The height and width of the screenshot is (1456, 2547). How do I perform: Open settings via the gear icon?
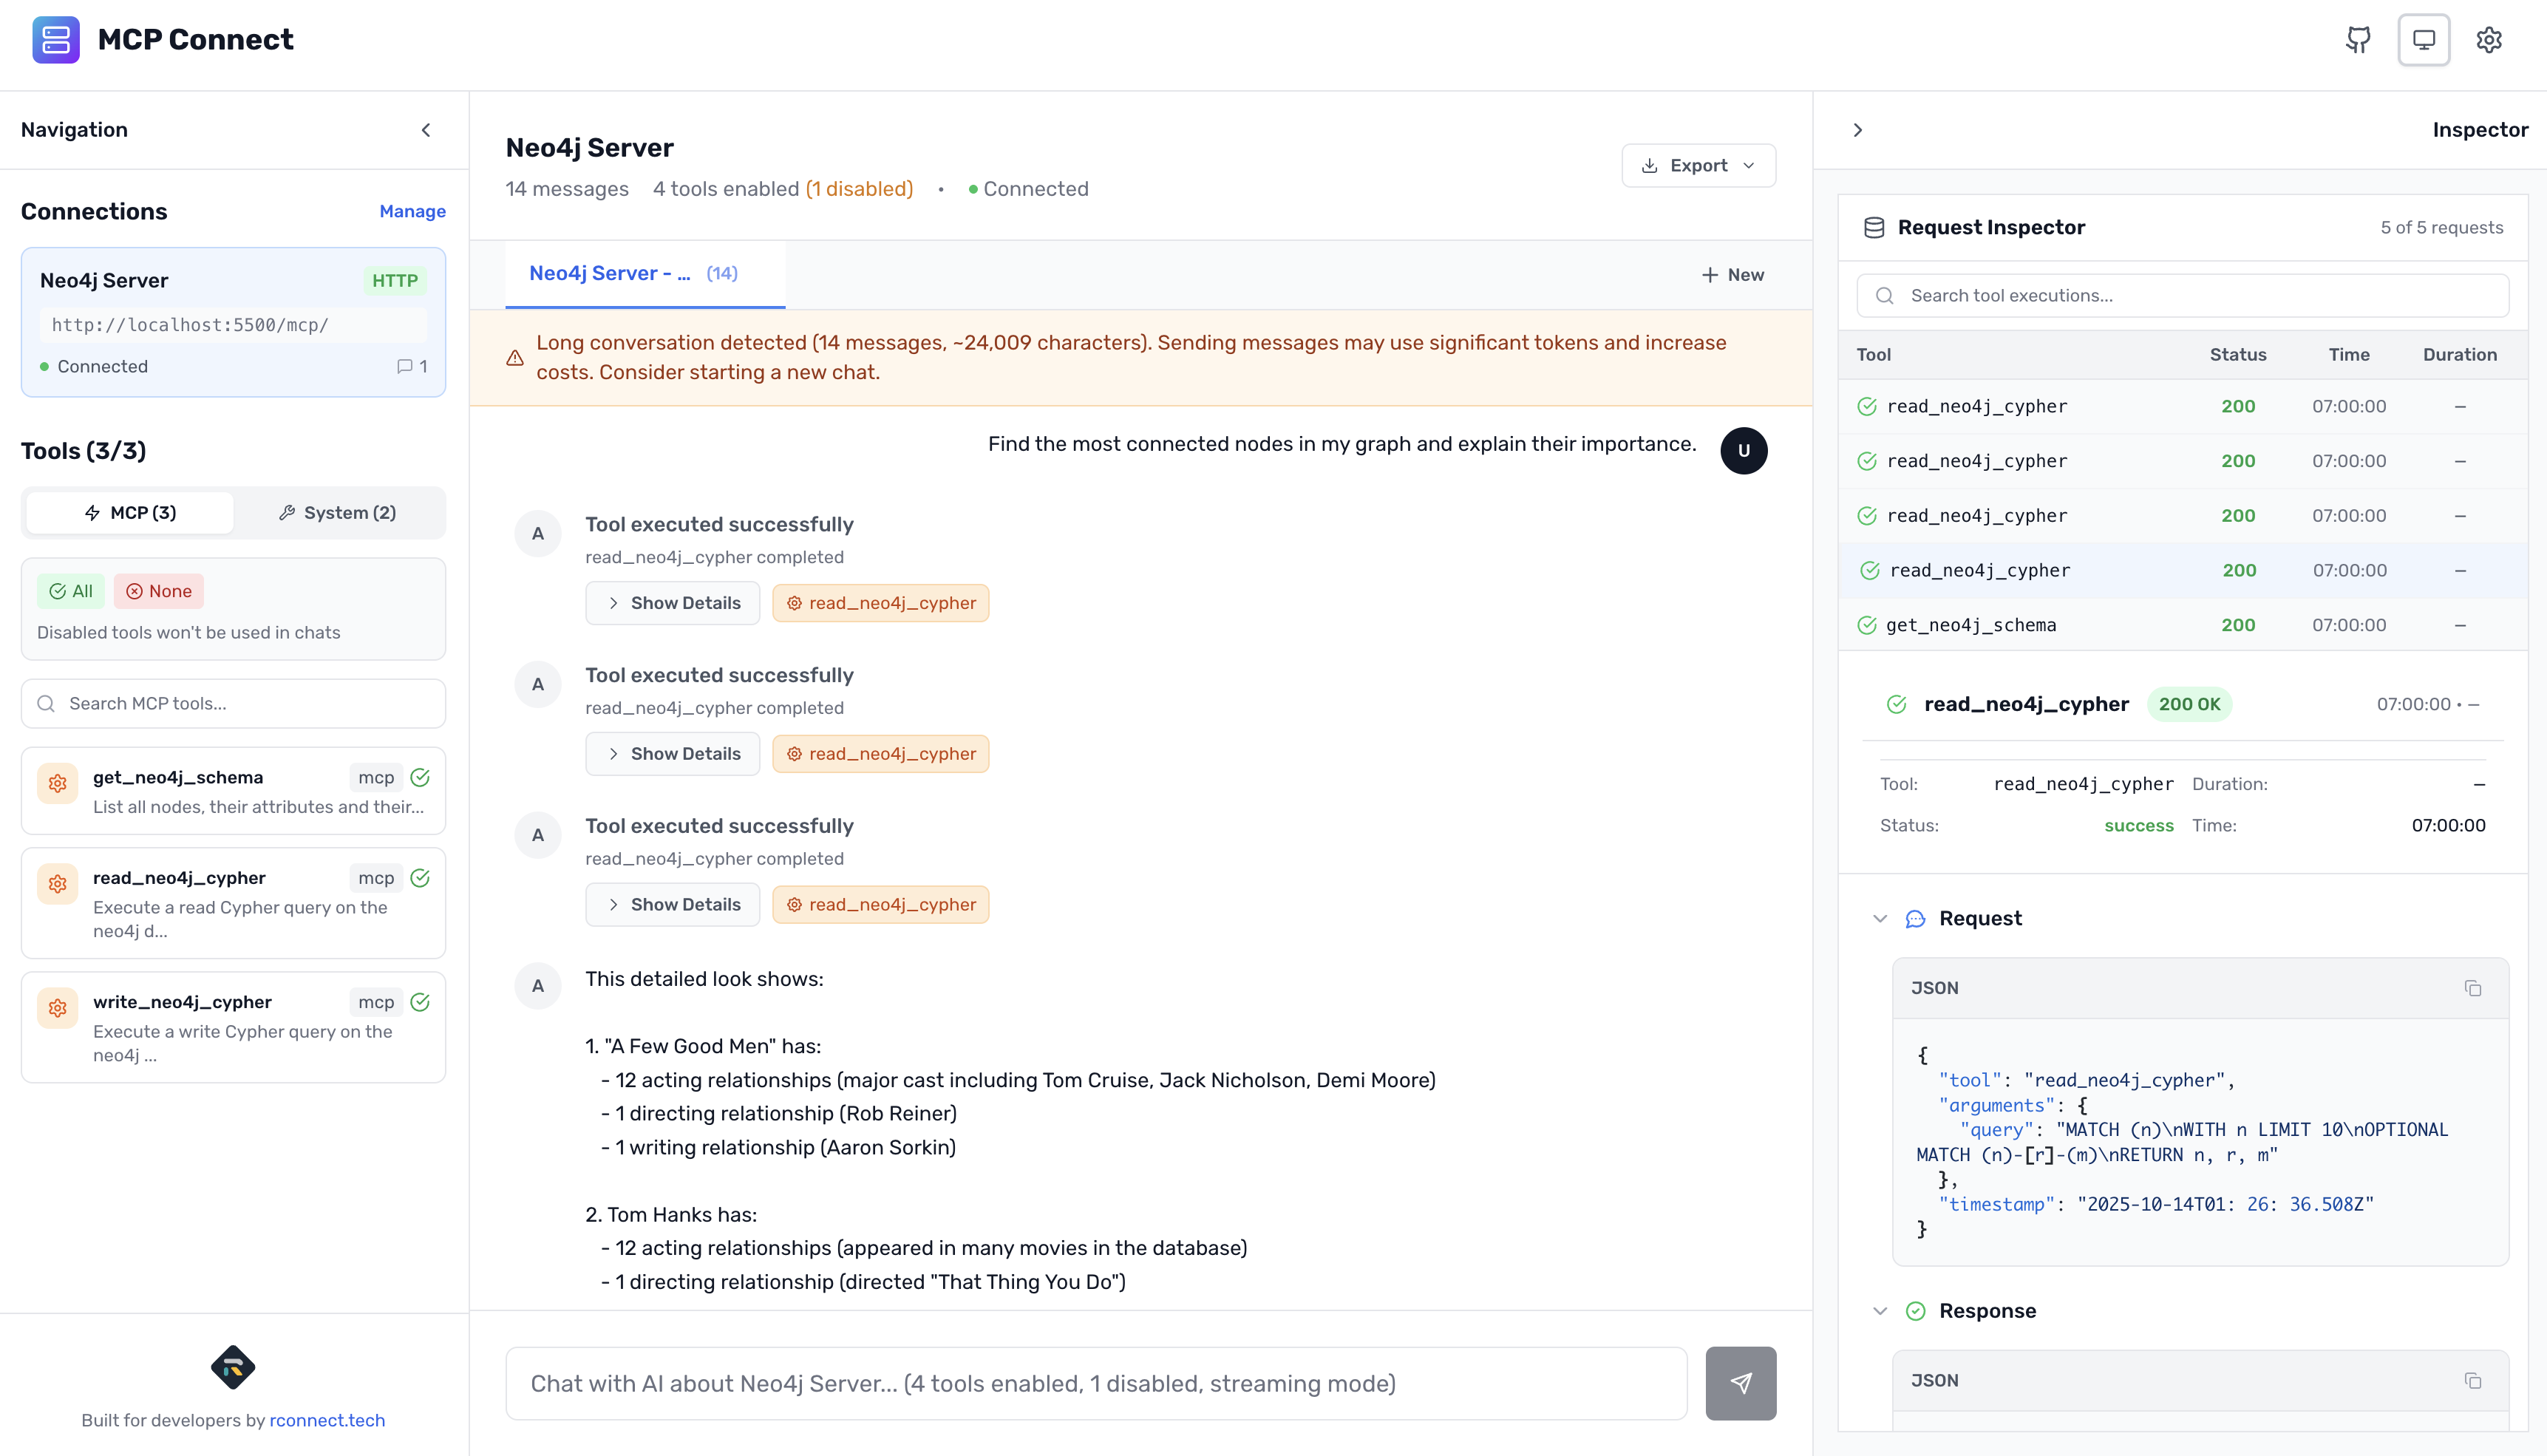click(x=2489, y=39)
